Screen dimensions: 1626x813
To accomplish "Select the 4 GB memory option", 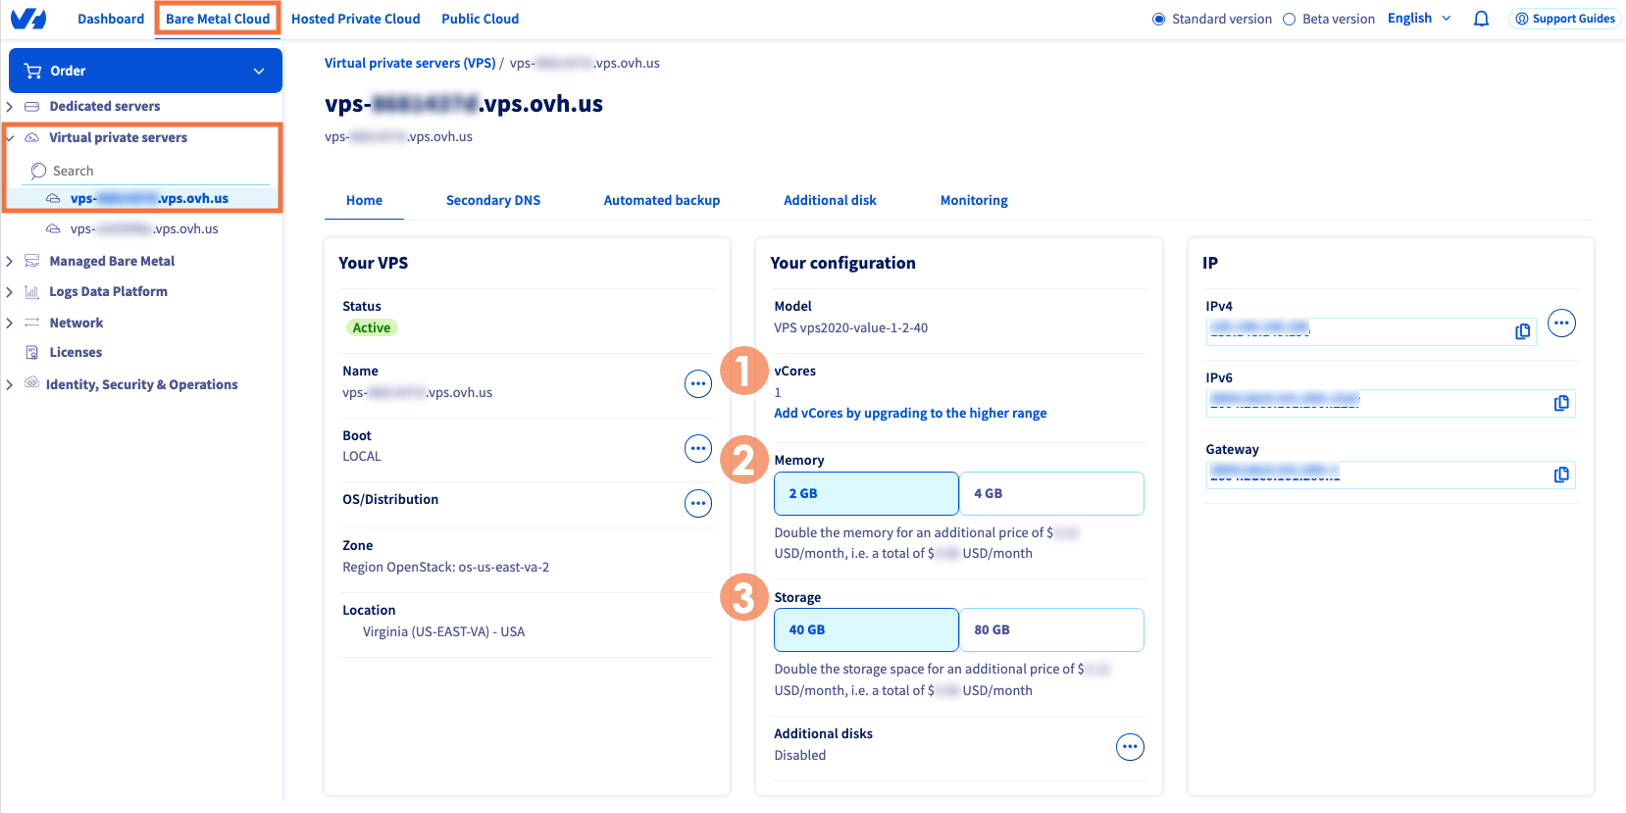I will pyautogui.click(x=1052, y=493).
